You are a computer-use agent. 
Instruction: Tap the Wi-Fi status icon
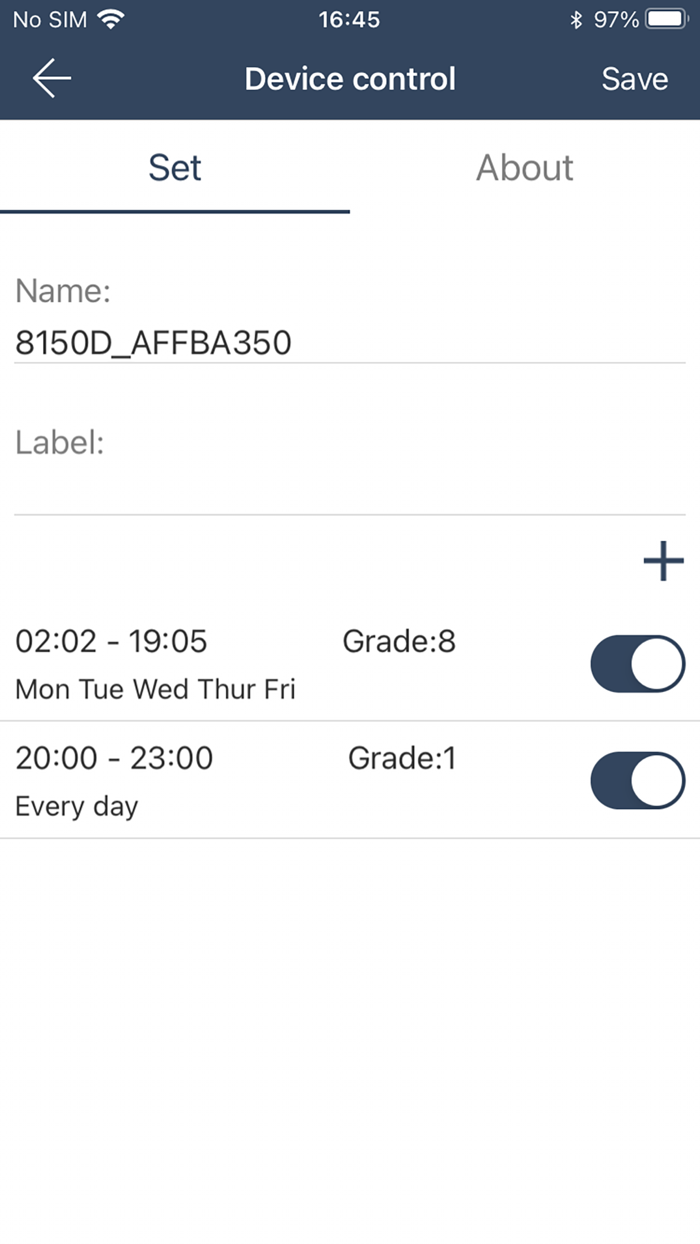[x=111, y=19]
